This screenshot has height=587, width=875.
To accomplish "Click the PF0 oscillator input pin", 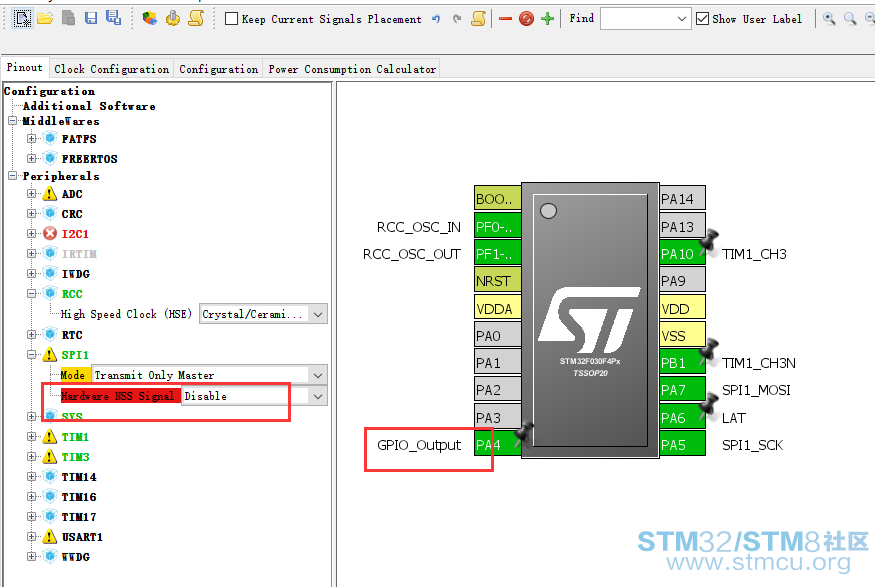I will pos(497,226).
